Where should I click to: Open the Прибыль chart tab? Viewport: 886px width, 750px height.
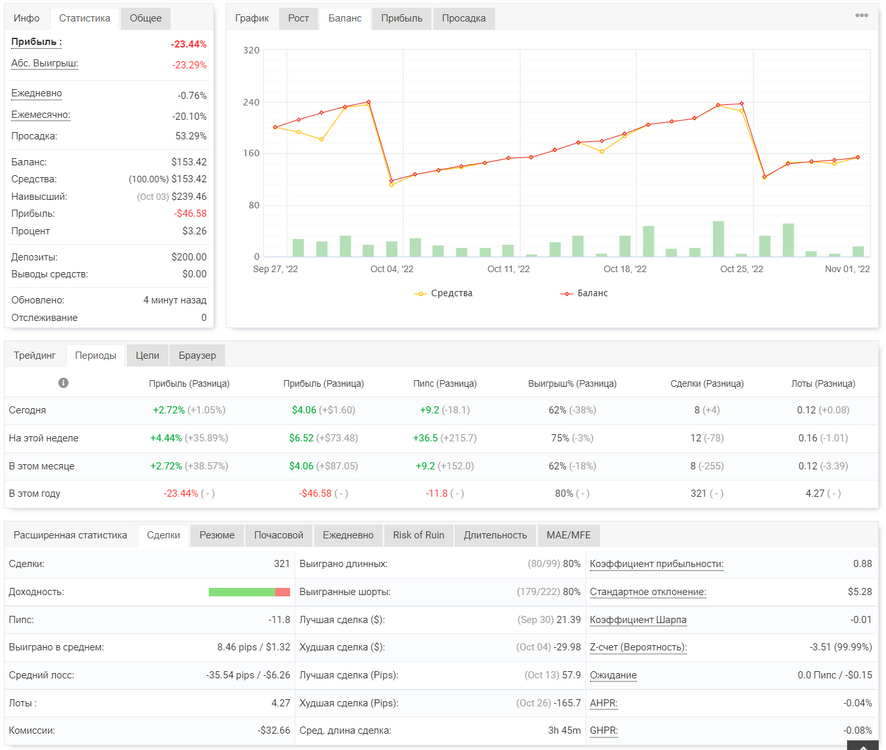tap(402, 18)
